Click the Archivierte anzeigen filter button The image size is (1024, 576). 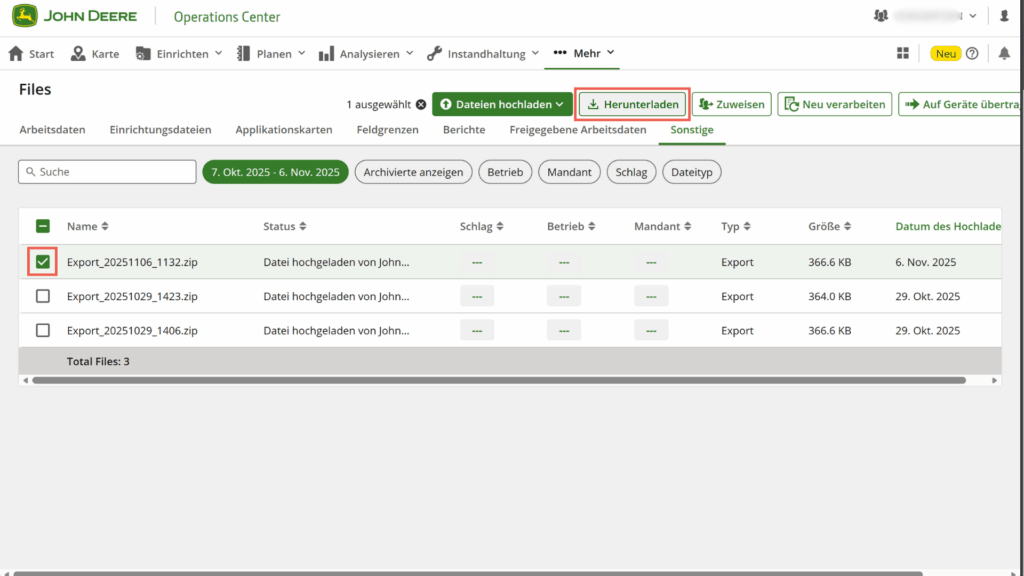click(413, 172)
